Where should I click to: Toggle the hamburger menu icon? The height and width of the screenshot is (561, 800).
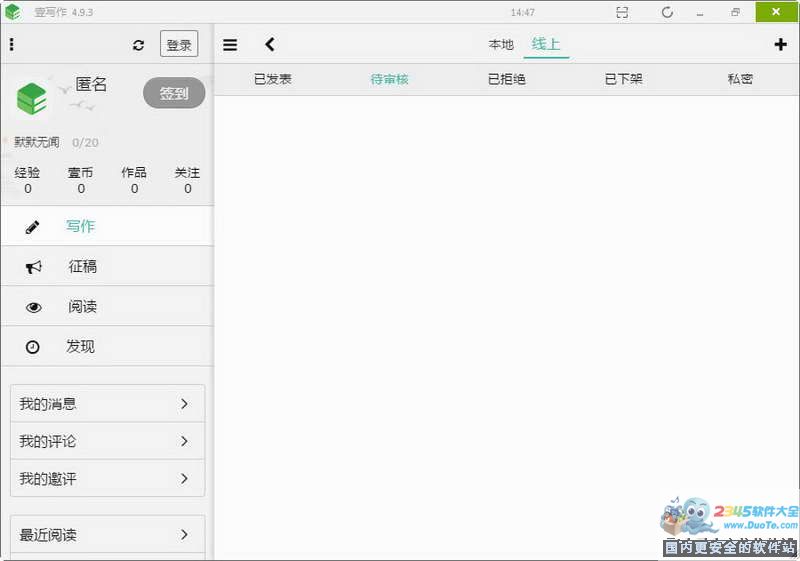click(x=230, y=45)
